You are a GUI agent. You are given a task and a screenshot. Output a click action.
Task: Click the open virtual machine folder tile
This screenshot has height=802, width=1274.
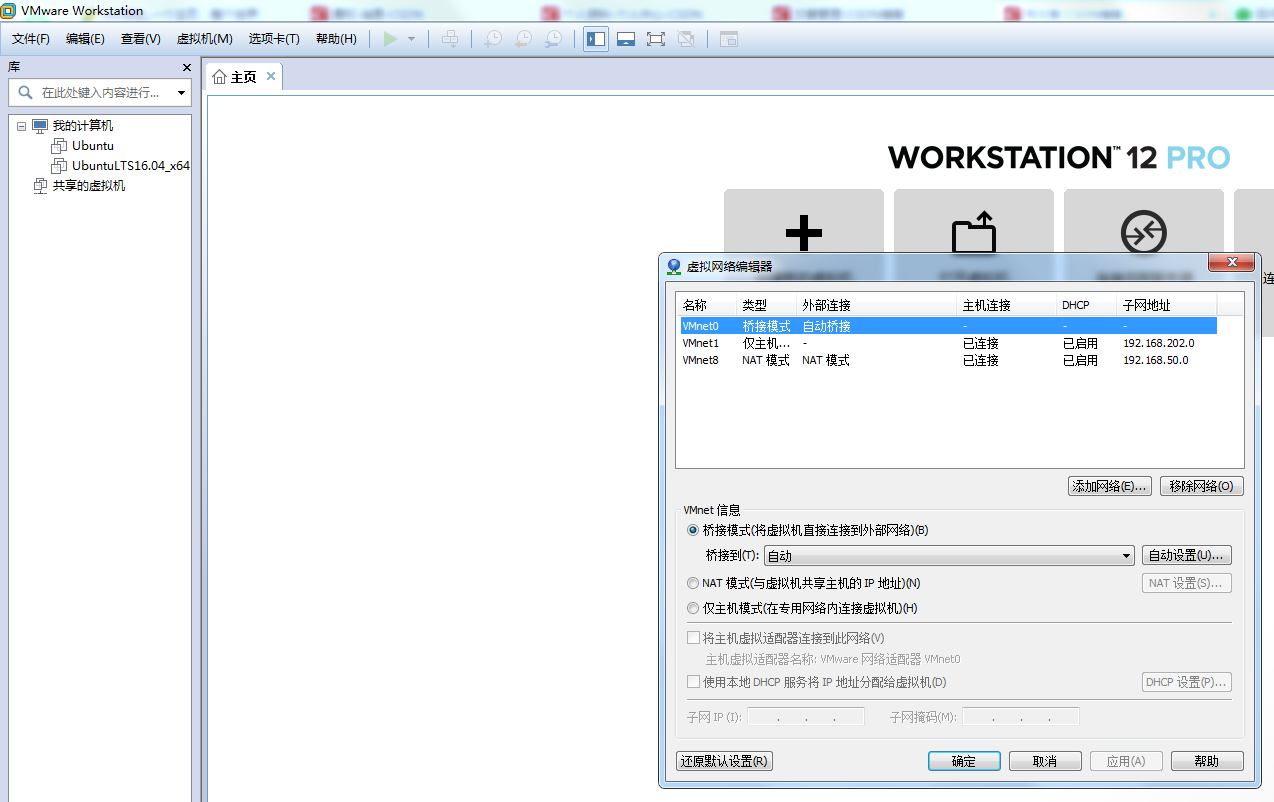point(974,234)
